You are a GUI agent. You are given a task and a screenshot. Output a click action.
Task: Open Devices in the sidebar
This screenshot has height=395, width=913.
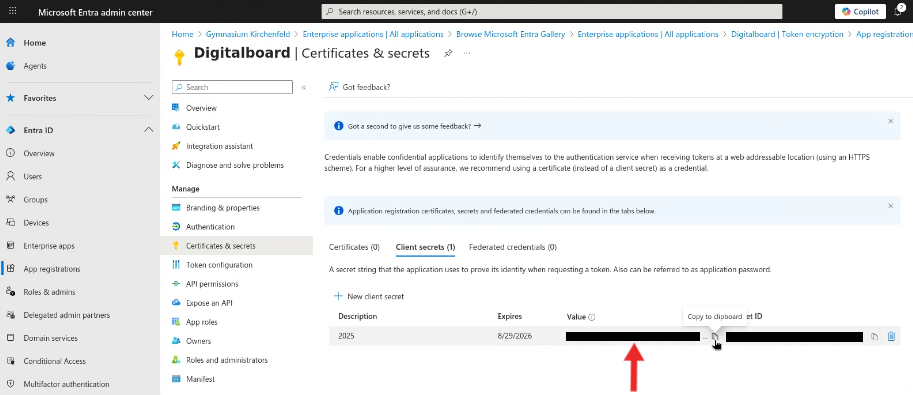(x=36, y=223)
